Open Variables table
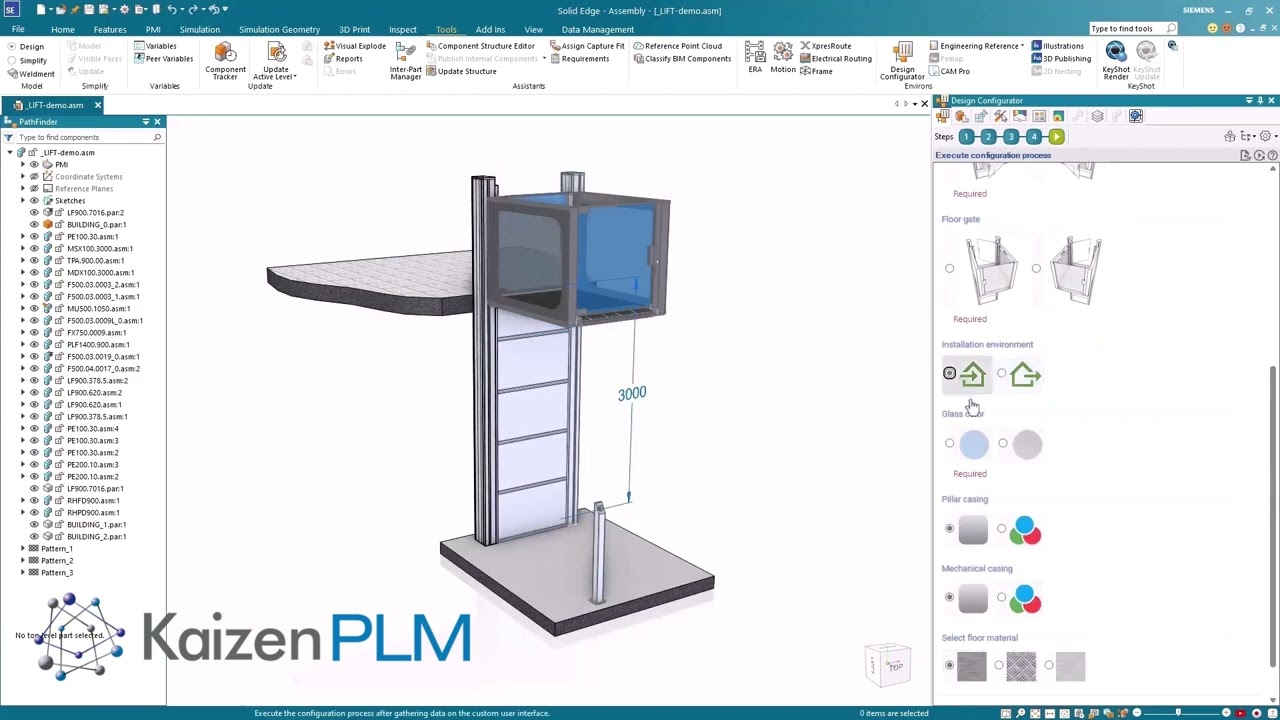1280x720 pixels. 154,46
